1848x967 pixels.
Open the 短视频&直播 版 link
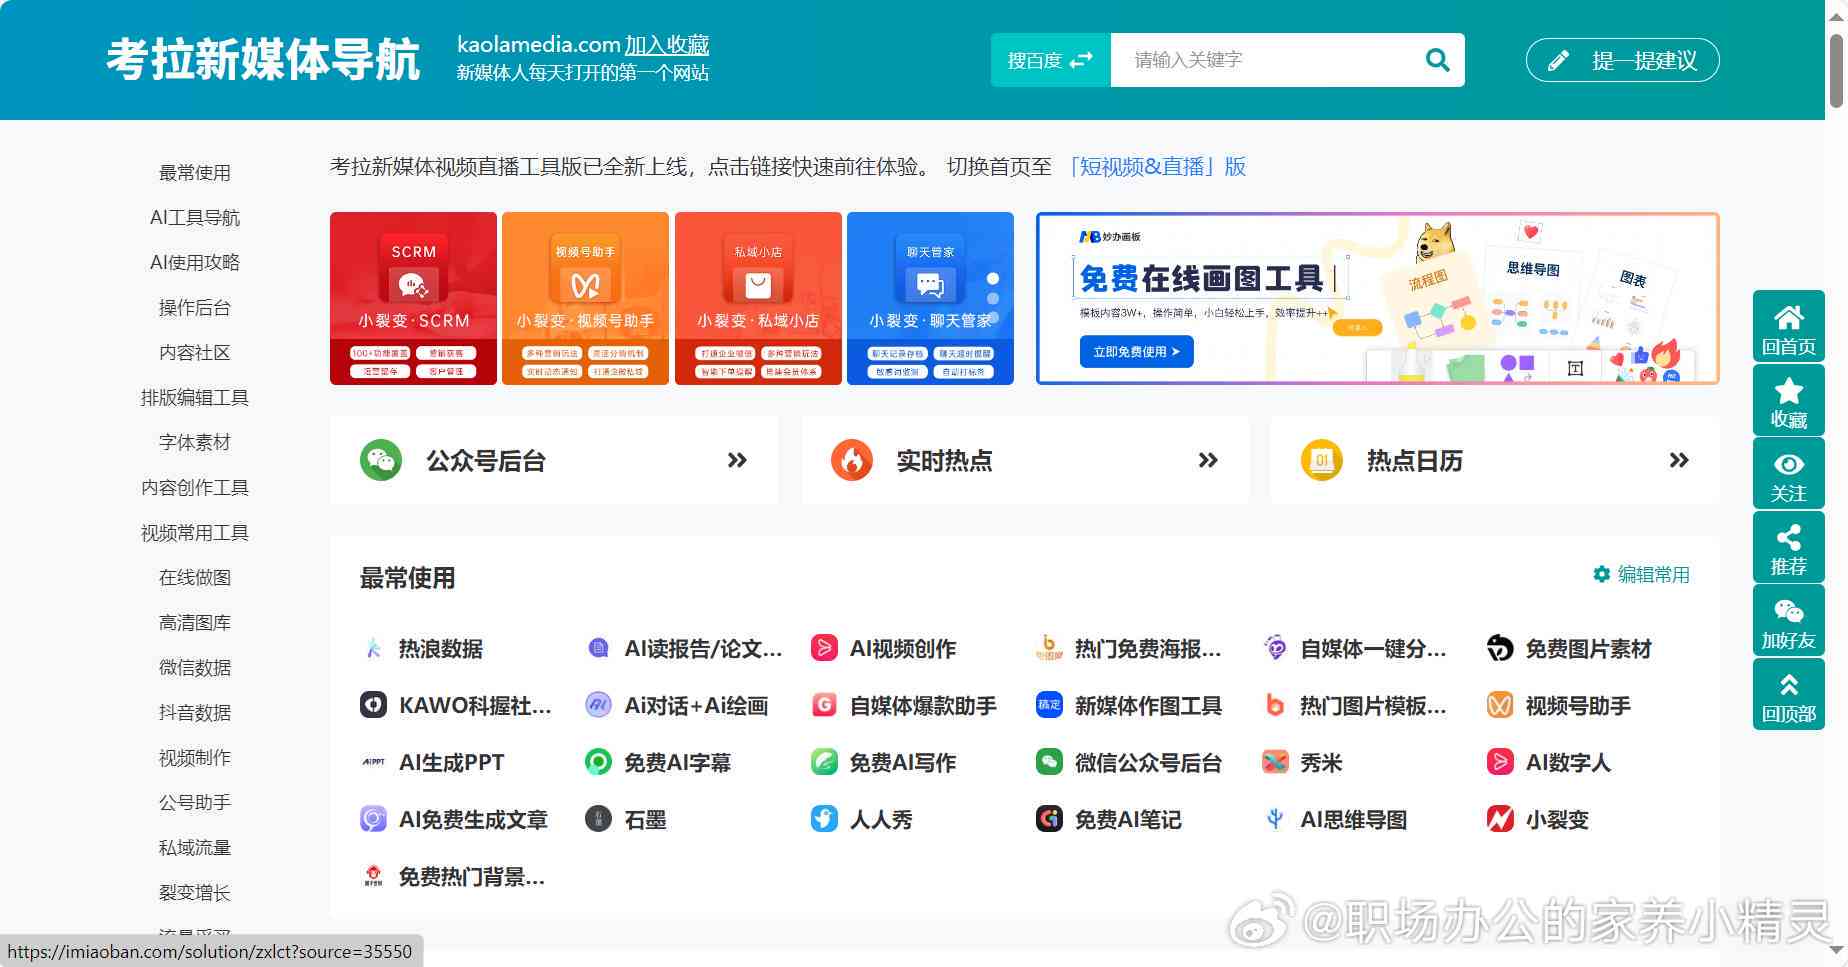1157,166
